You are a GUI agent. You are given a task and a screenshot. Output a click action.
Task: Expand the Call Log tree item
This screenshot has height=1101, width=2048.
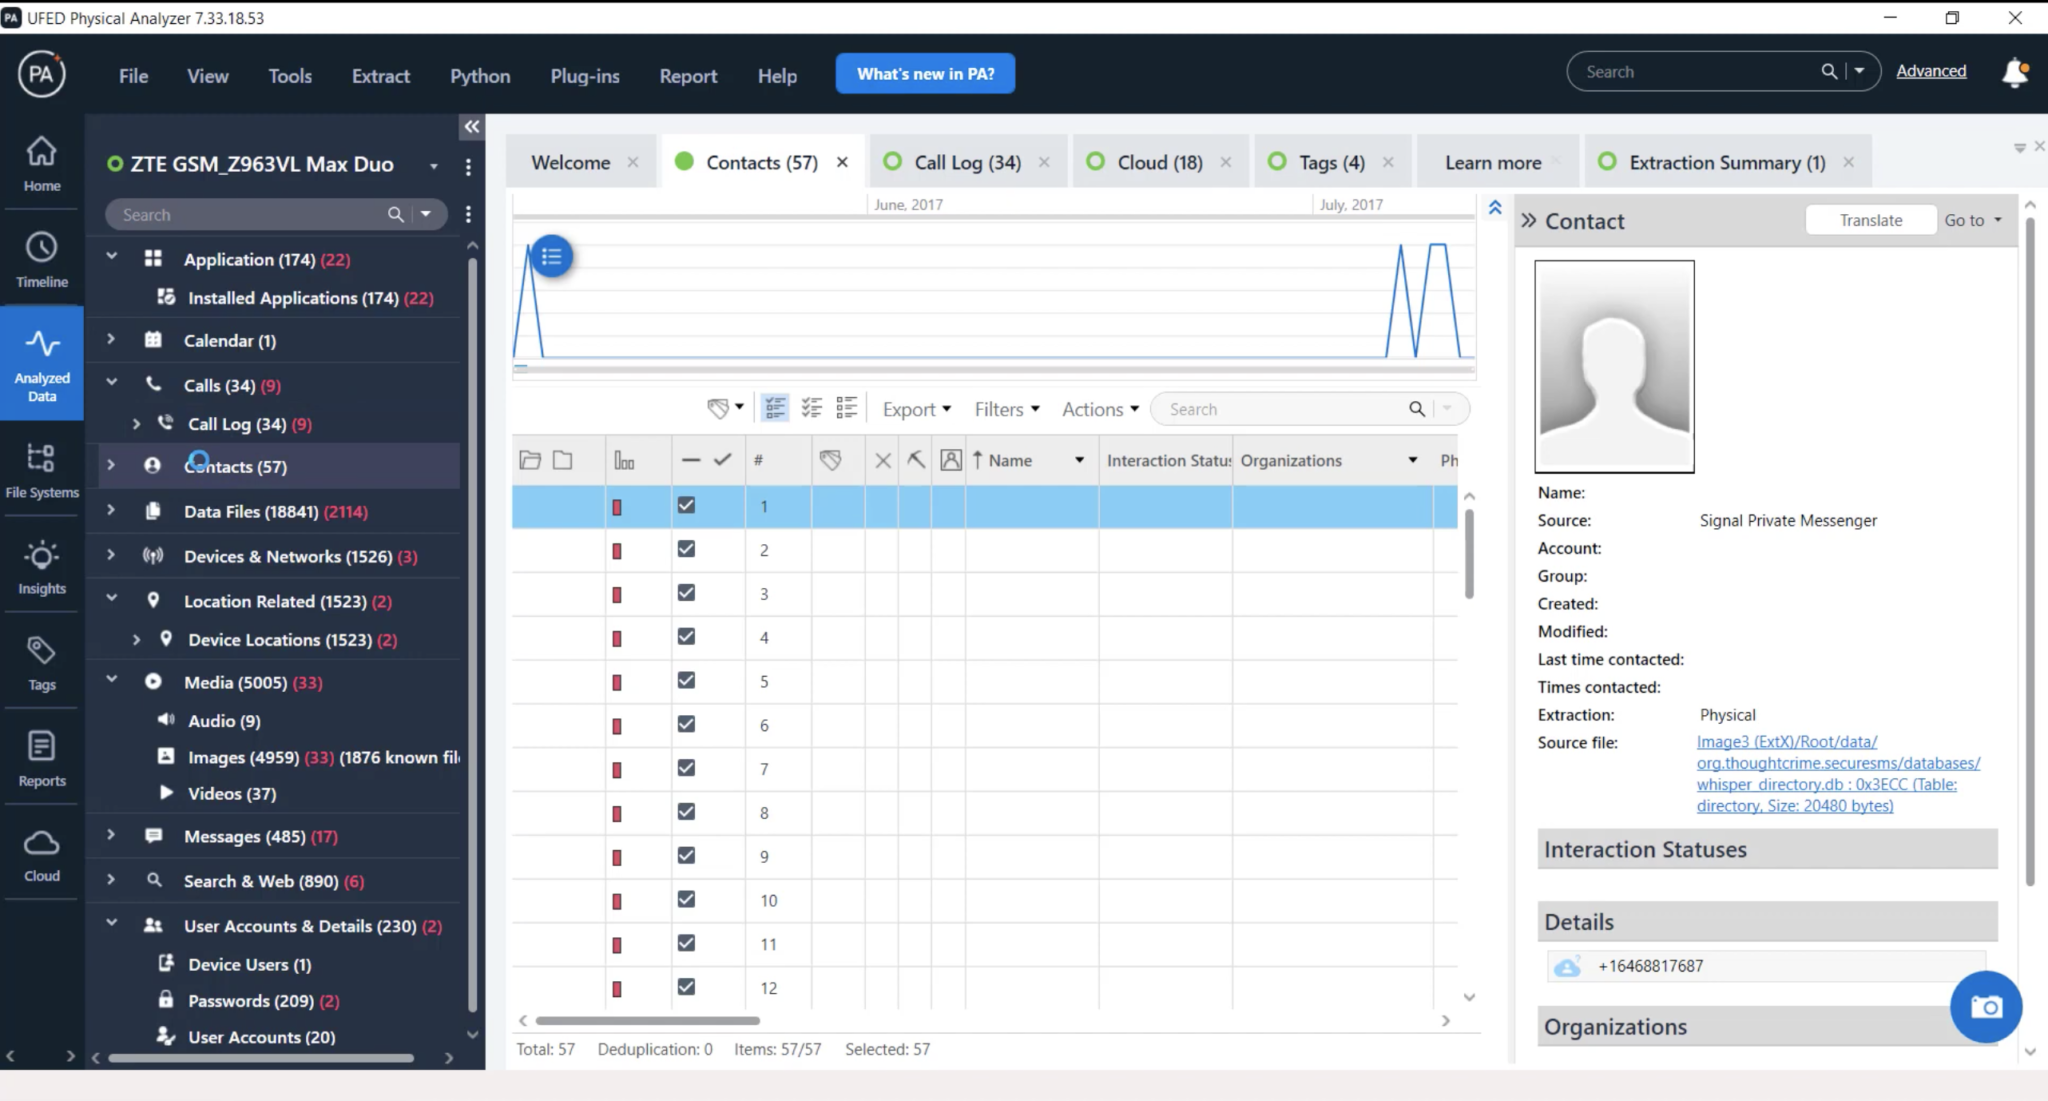tap(137, 423)
